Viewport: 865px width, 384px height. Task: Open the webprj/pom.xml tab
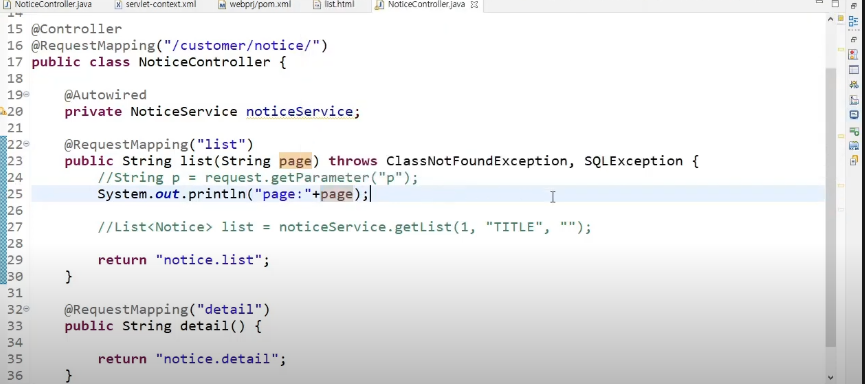point(255,4)
